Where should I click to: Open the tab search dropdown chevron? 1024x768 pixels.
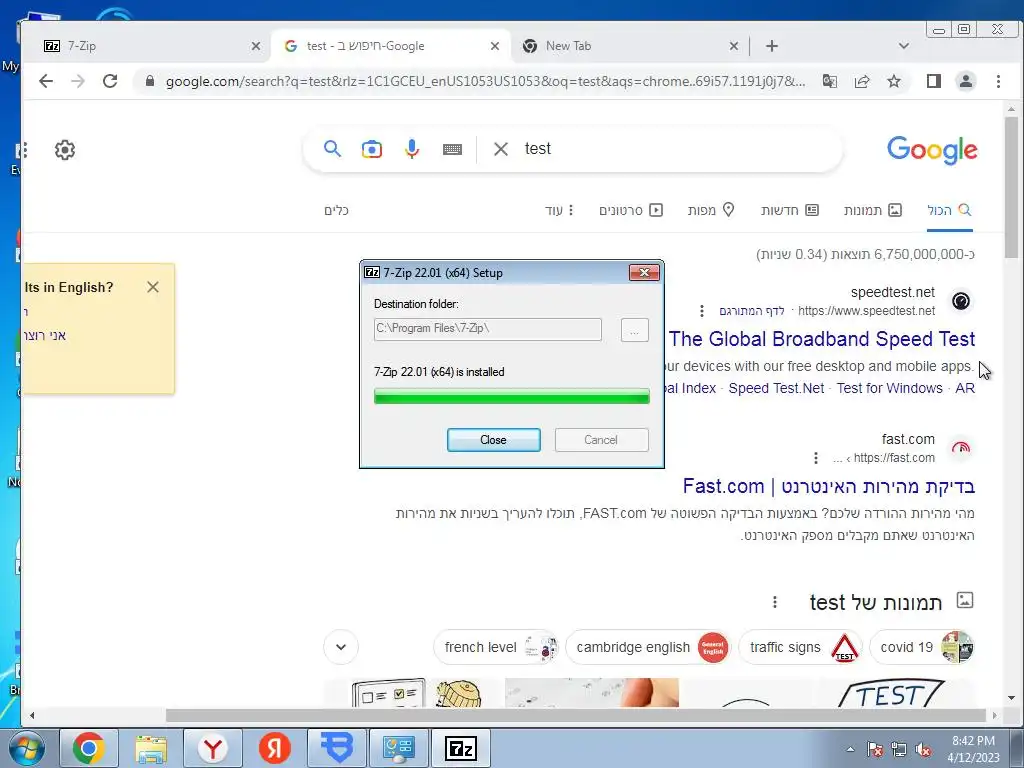pyautogui.click(x=904, y=46)
